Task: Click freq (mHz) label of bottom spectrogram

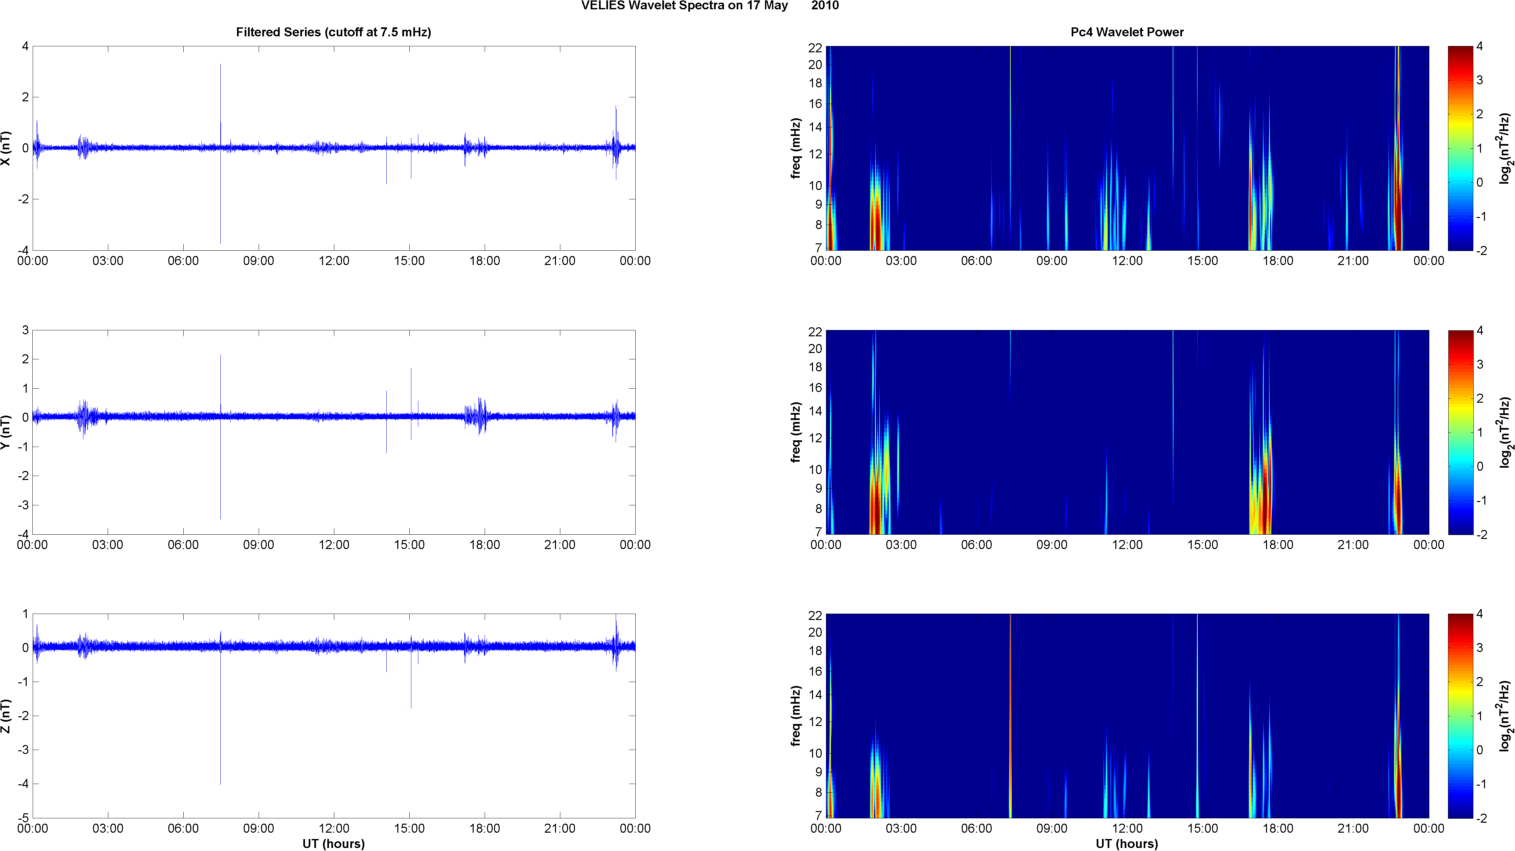Action: [x=796, y=716]
